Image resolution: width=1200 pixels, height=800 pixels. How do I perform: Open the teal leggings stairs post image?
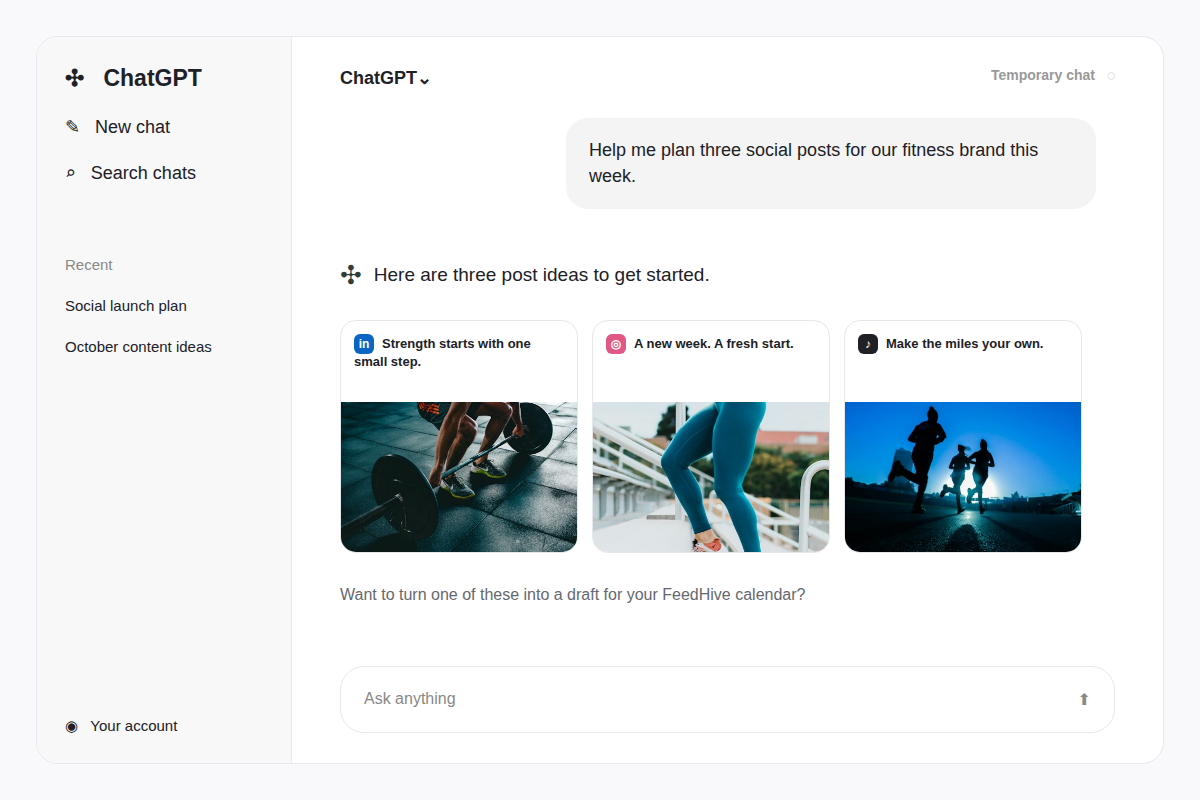coord(711,477)
